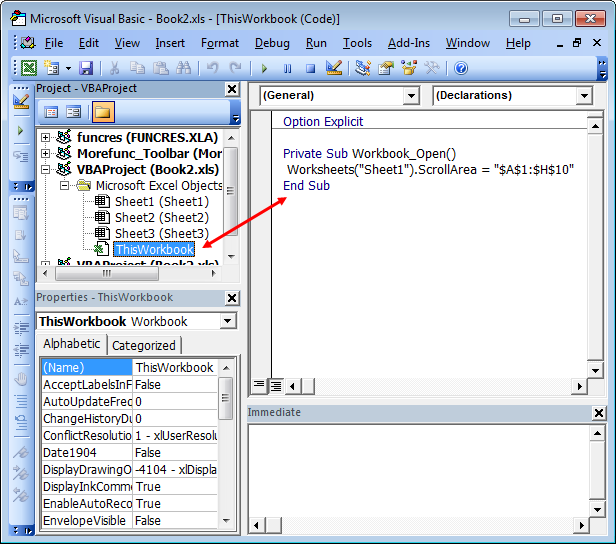This screenshot has height=544, width=616.
Task: Switch to Procedure View at code window bottom
Action: 258,384
